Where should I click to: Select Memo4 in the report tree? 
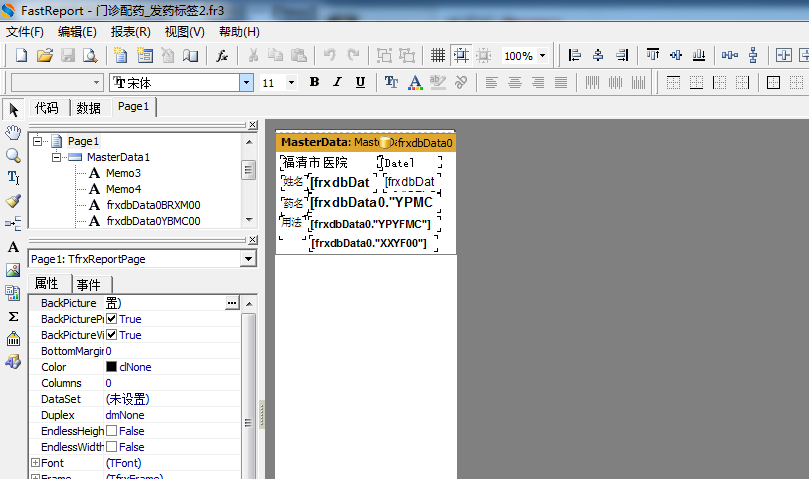tap(123, 189)
